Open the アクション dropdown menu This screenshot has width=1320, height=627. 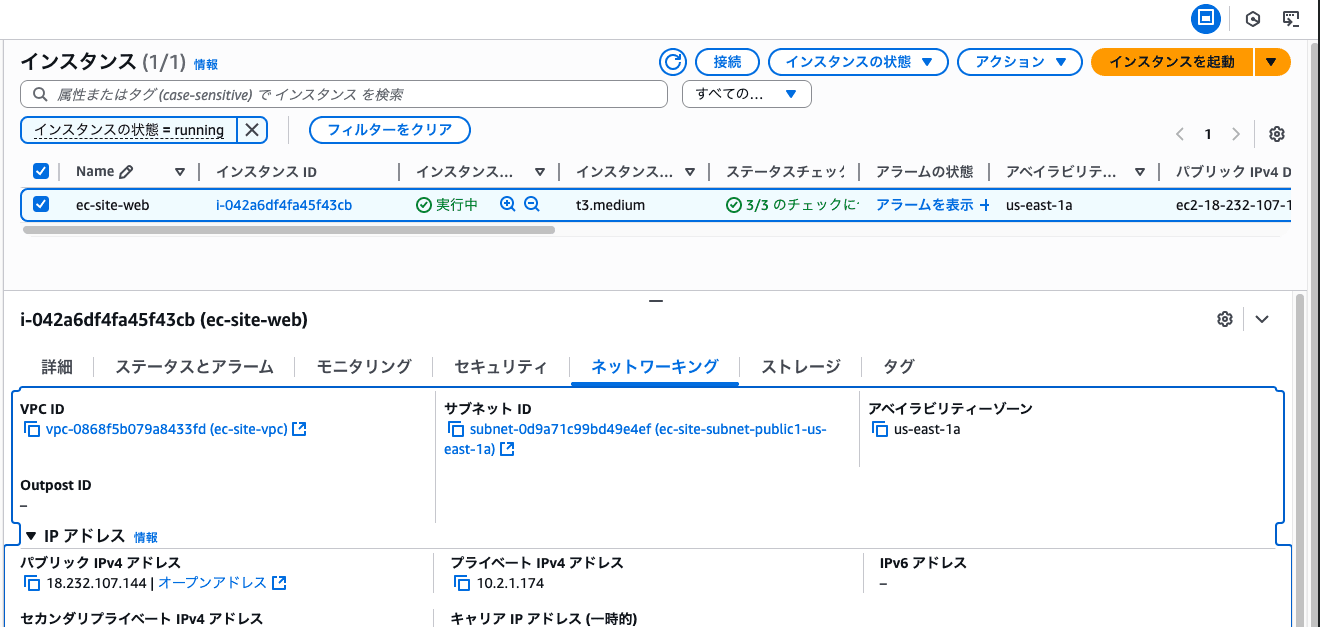tap(1019, 61)
